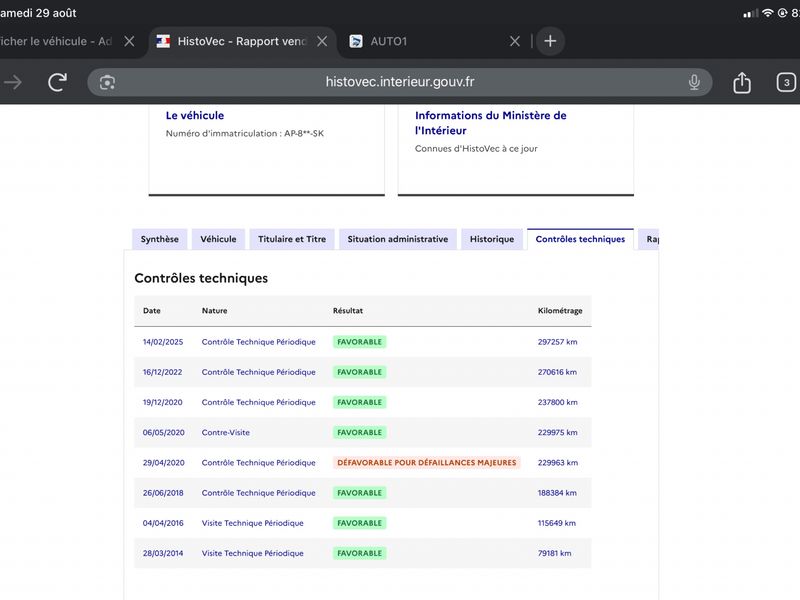Click the 297257 km value
This screenshot has height=600, width=800.
click(x=557, y=342)
